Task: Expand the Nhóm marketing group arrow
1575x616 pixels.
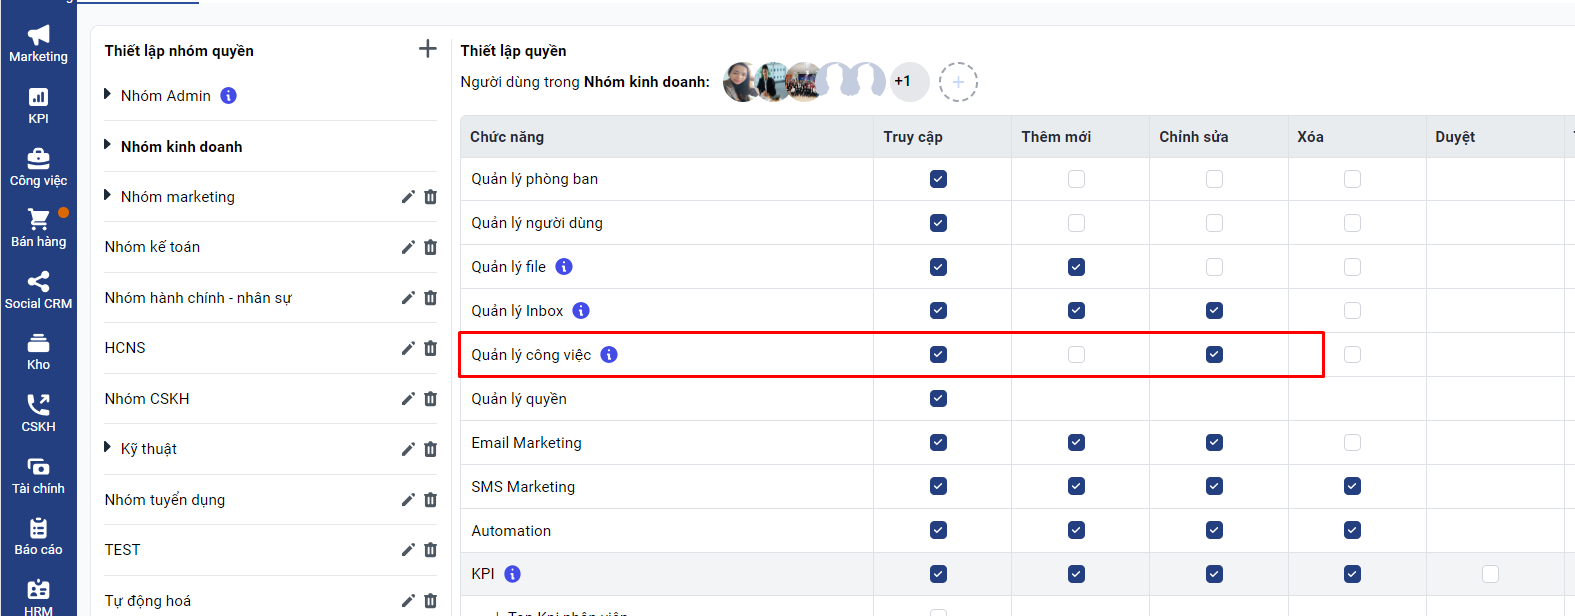Action: click(108, 196)
